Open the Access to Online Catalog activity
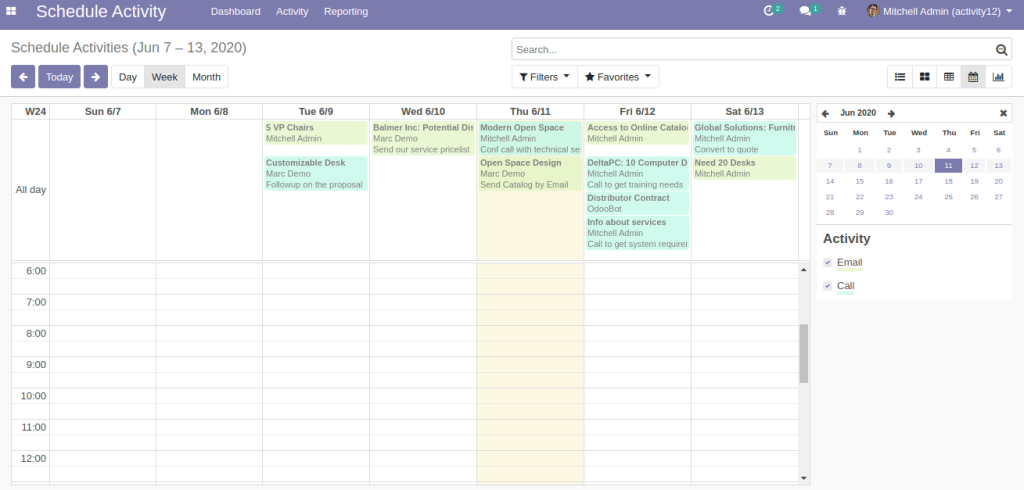Viewport: 1024px width, 490px height. 637,133
